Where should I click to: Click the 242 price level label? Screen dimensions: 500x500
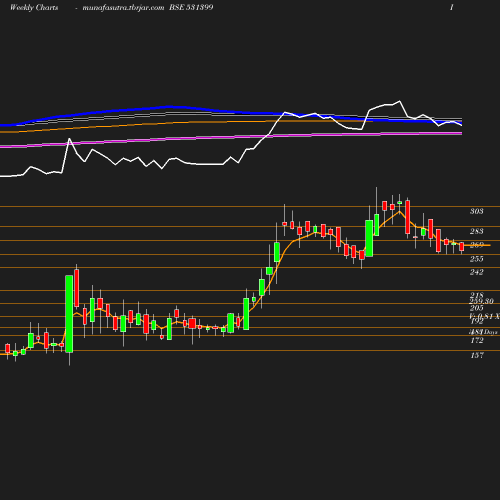coord(477,272)
